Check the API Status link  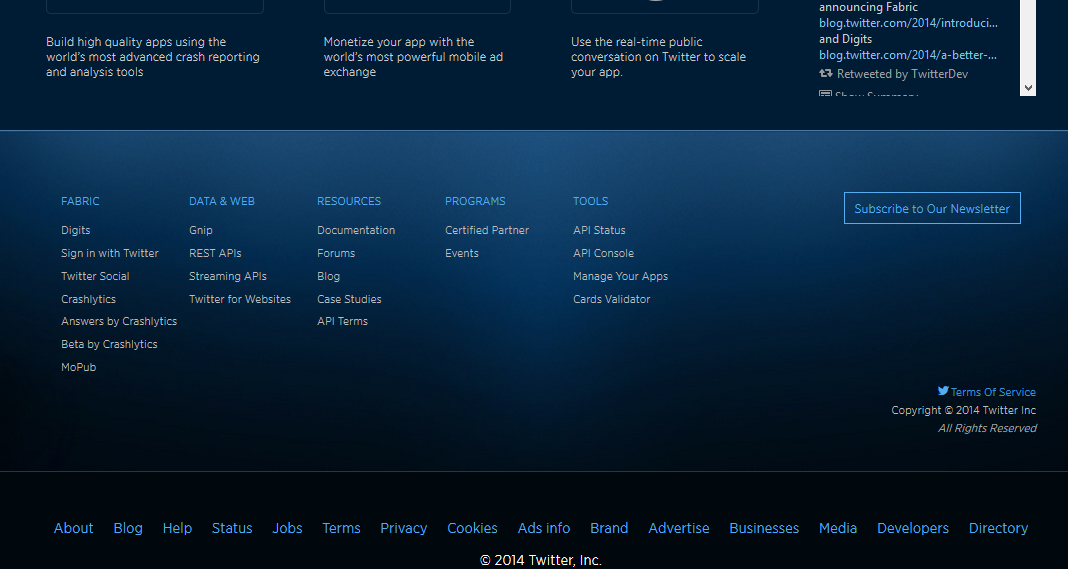point(599,230)
